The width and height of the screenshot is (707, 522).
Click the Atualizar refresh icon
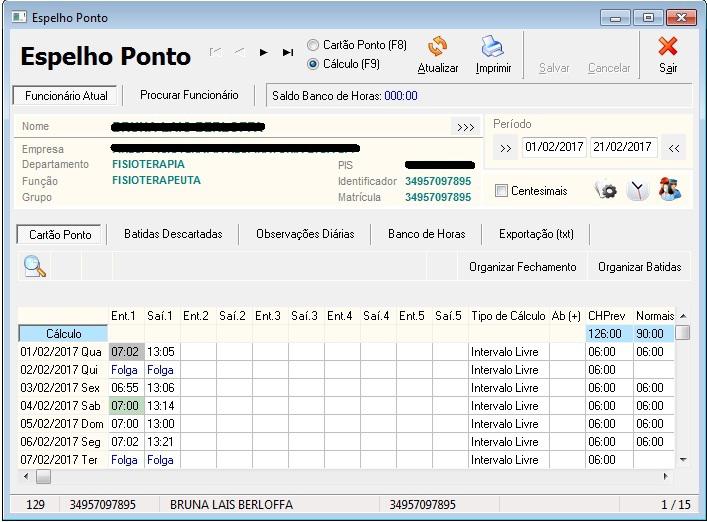click(x=437, y=48)
